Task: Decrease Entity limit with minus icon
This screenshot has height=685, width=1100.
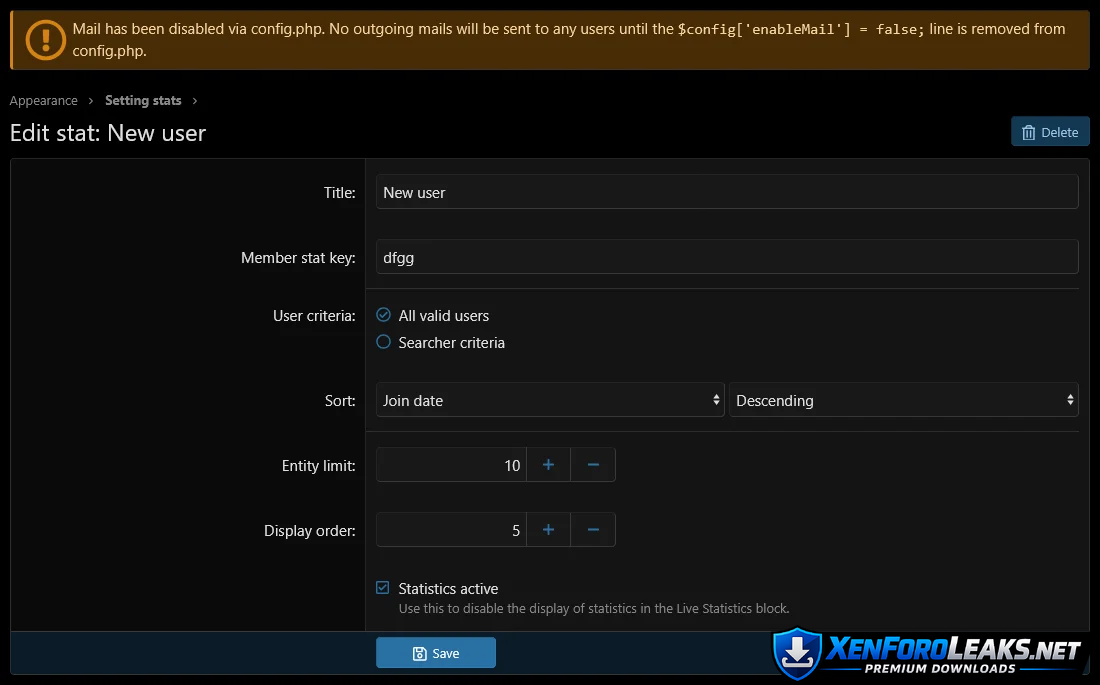Action: pos(593,465)
